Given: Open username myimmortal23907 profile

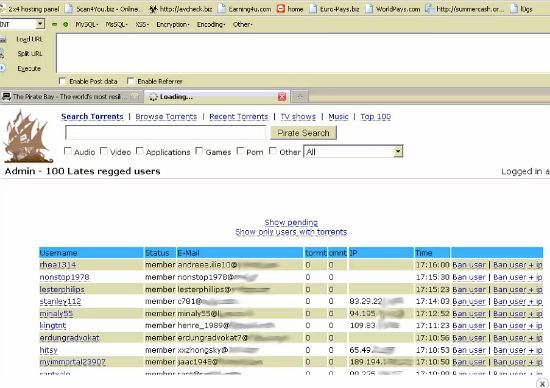Looking at the screenshot, I should [x=73, y=362].
